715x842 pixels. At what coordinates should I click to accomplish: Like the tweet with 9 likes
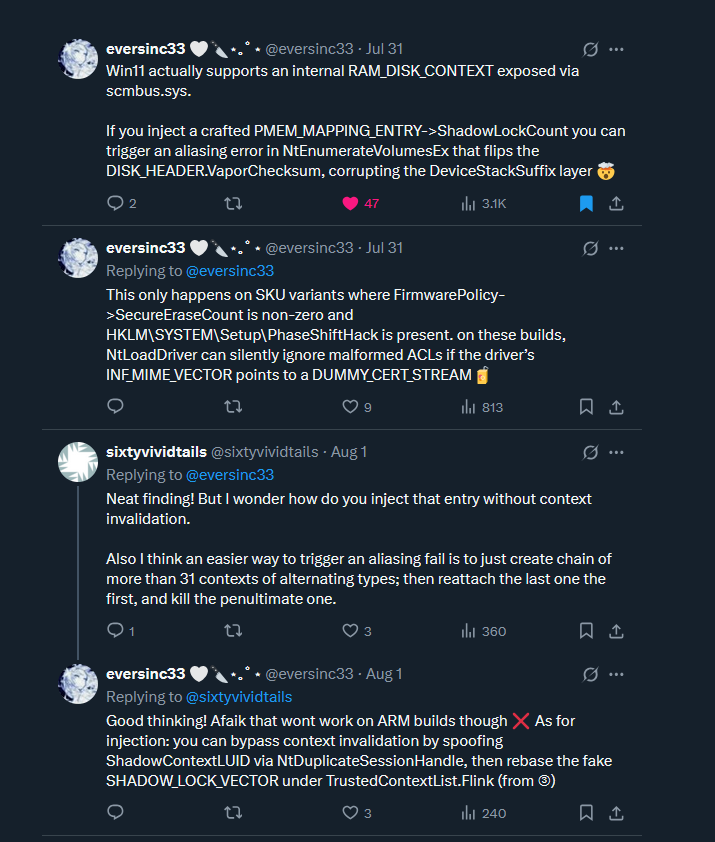click(x=351, y=407)
